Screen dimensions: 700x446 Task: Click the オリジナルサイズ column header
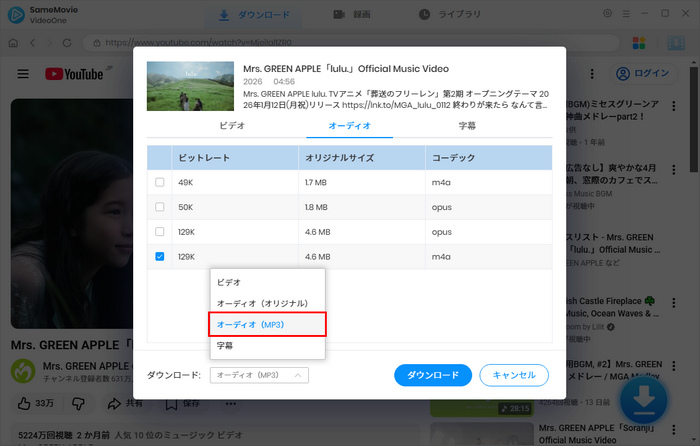(362, 158)
